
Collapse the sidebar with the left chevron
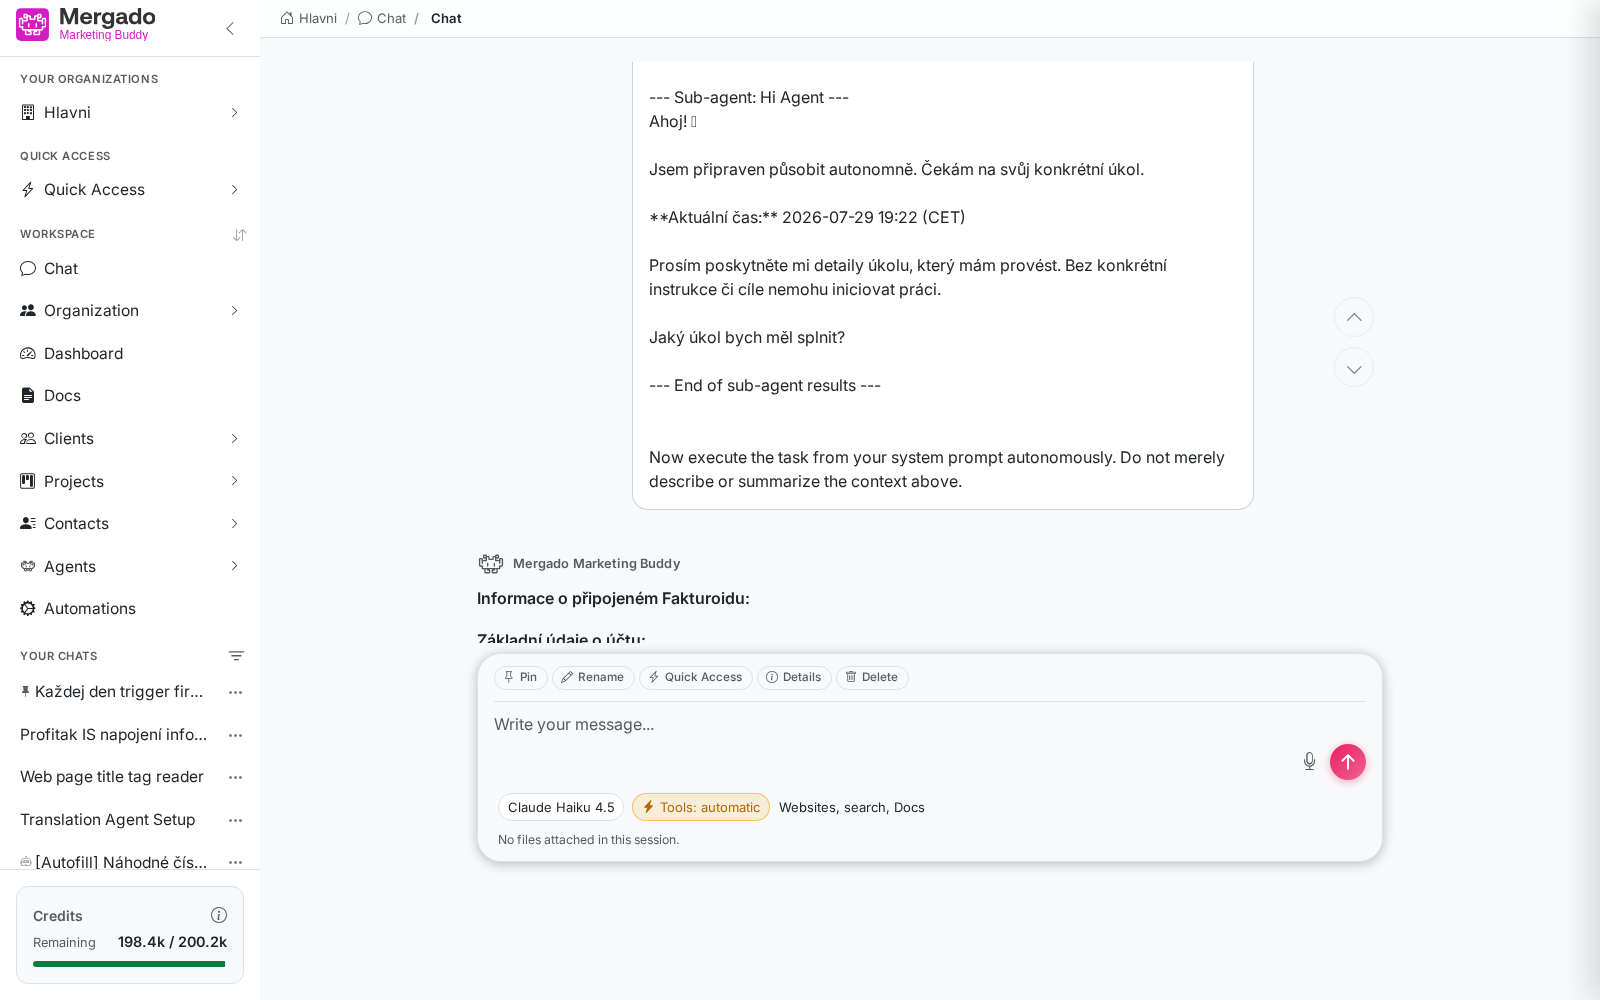[230, 28]
